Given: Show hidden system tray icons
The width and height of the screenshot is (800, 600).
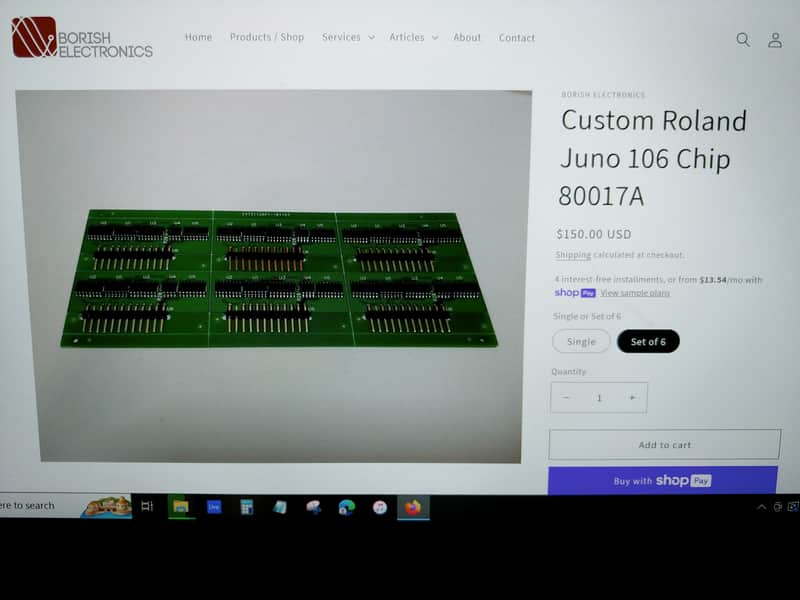Looking at the screenshot, I should coord(761,507).
